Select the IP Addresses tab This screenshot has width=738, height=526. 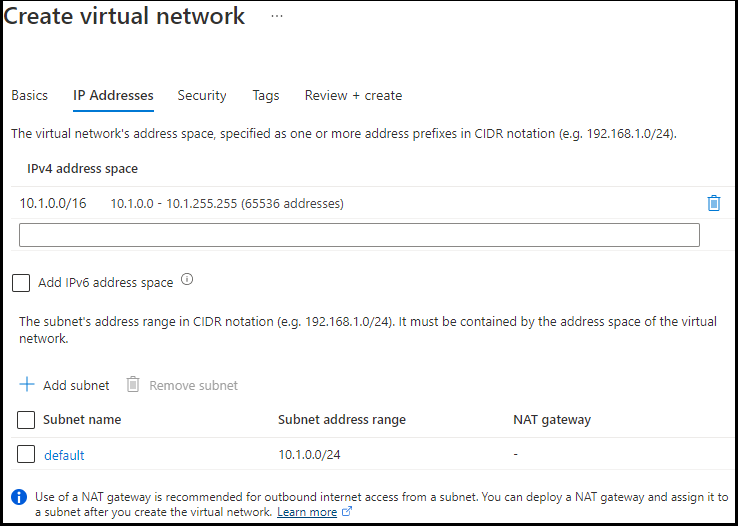[x=113, y=96]
